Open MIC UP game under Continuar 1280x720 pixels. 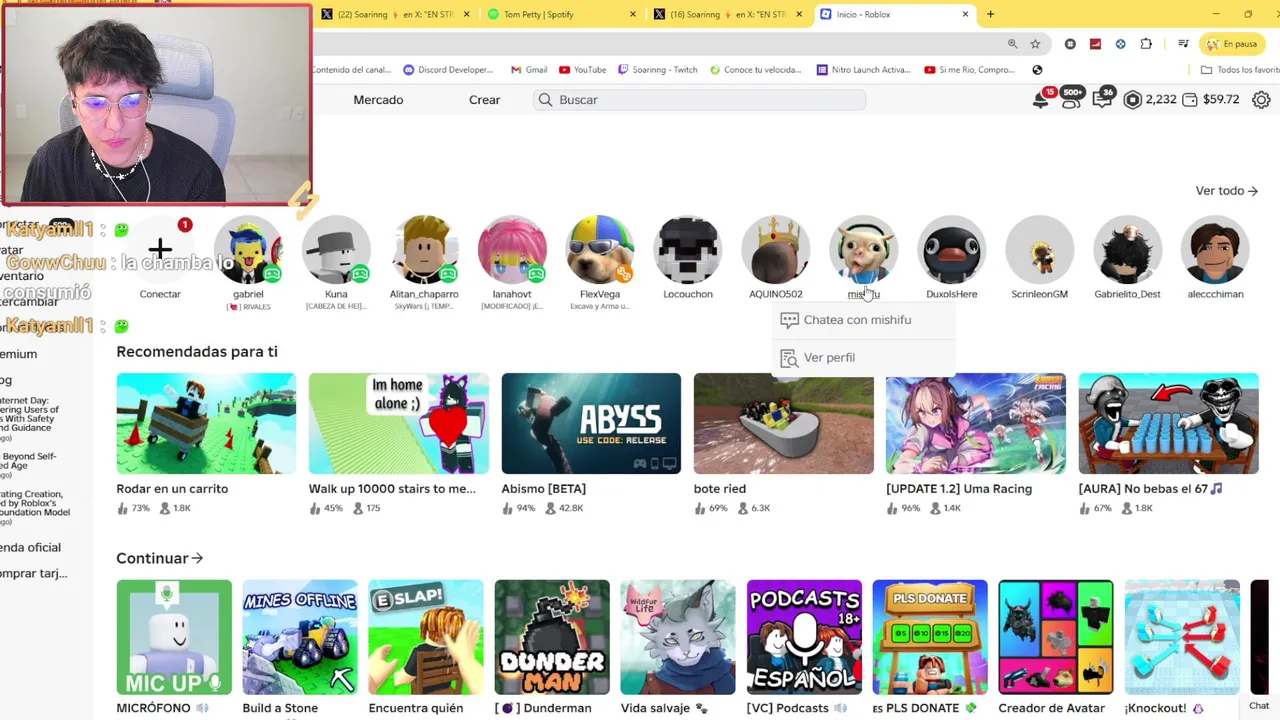pyautogui.click(x=174, y=637)
